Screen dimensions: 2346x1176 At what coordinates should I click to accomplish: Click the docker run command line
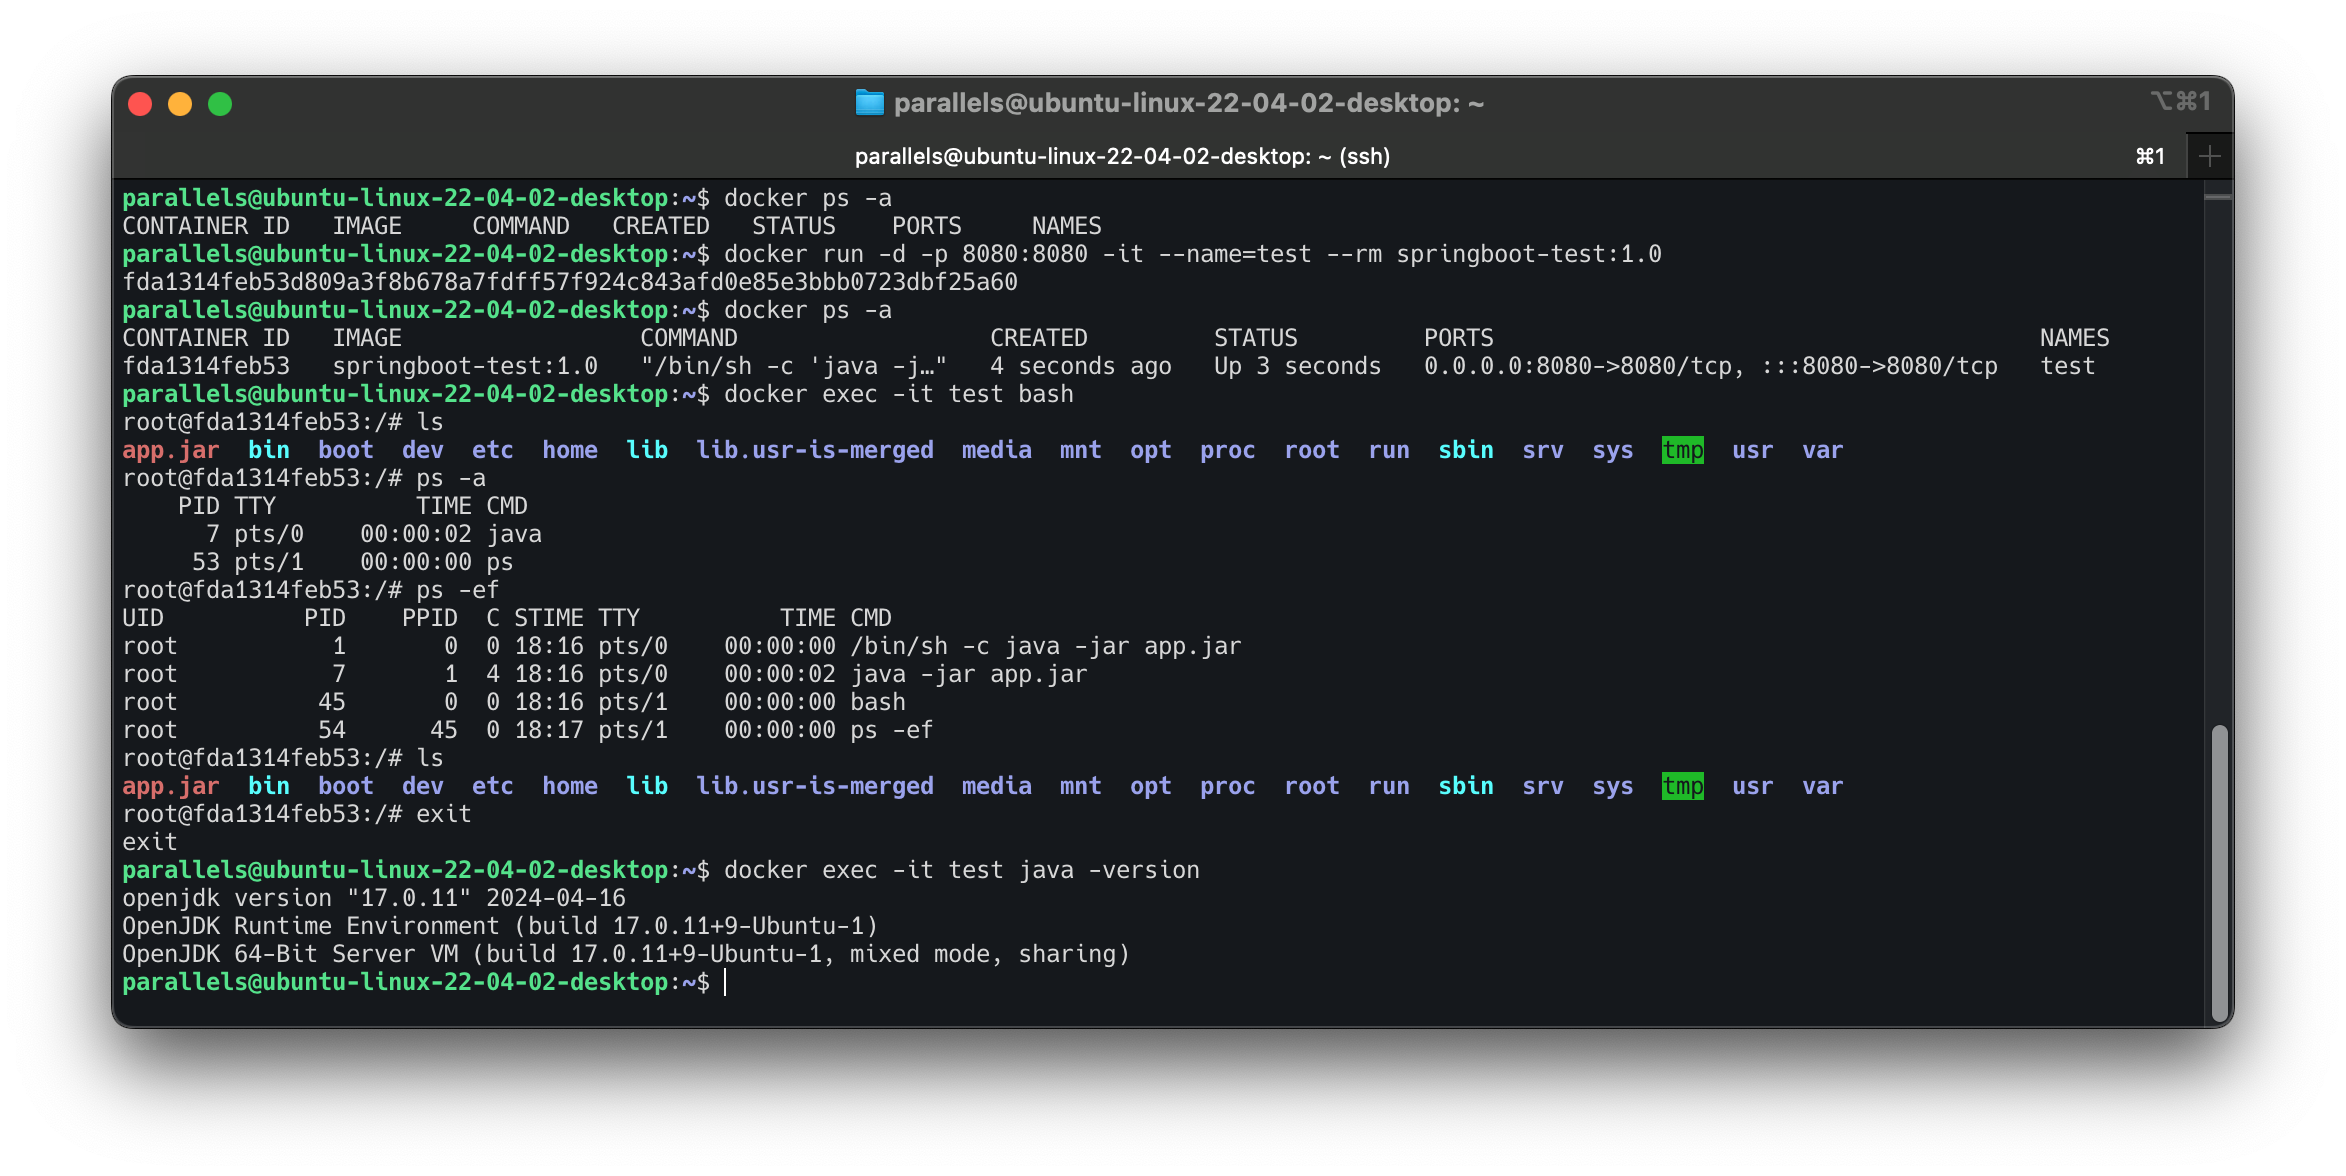tap(1192, 254)
